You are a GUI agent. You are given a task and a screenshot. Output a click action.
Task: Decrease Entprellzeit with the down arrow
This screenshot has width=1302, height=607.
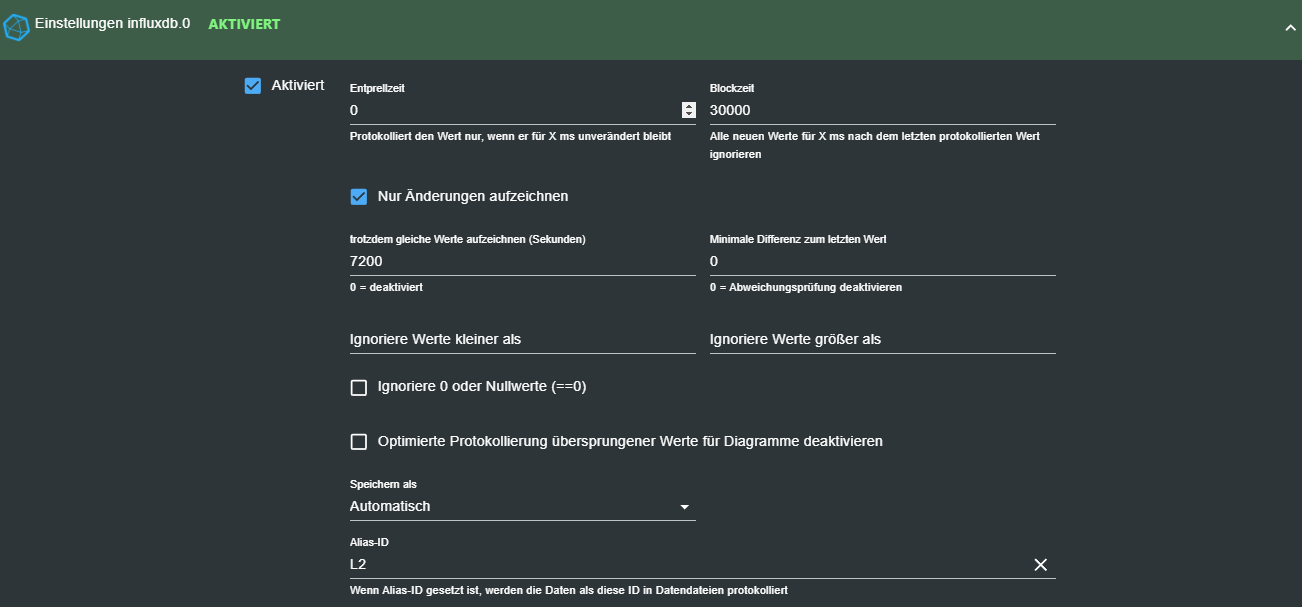tap(689, 114)
